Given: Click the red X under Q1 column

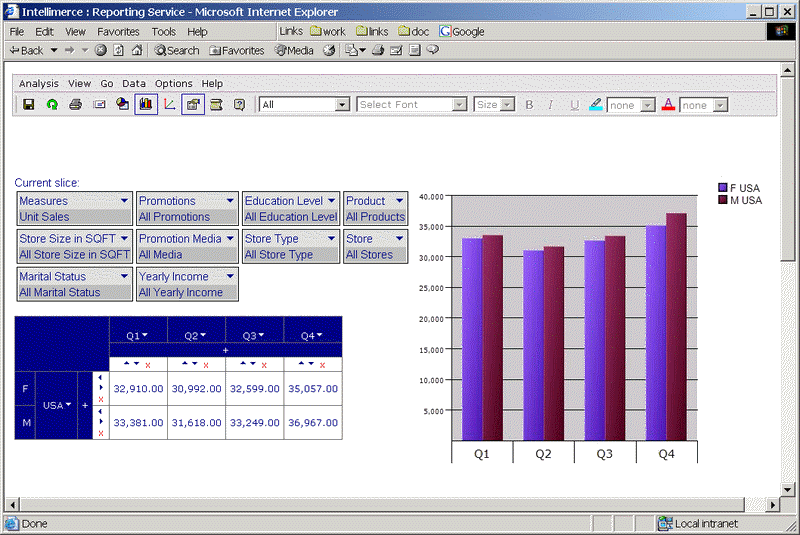Looking at the screenshot, I should pyautogui.click(x=148, y=365).
